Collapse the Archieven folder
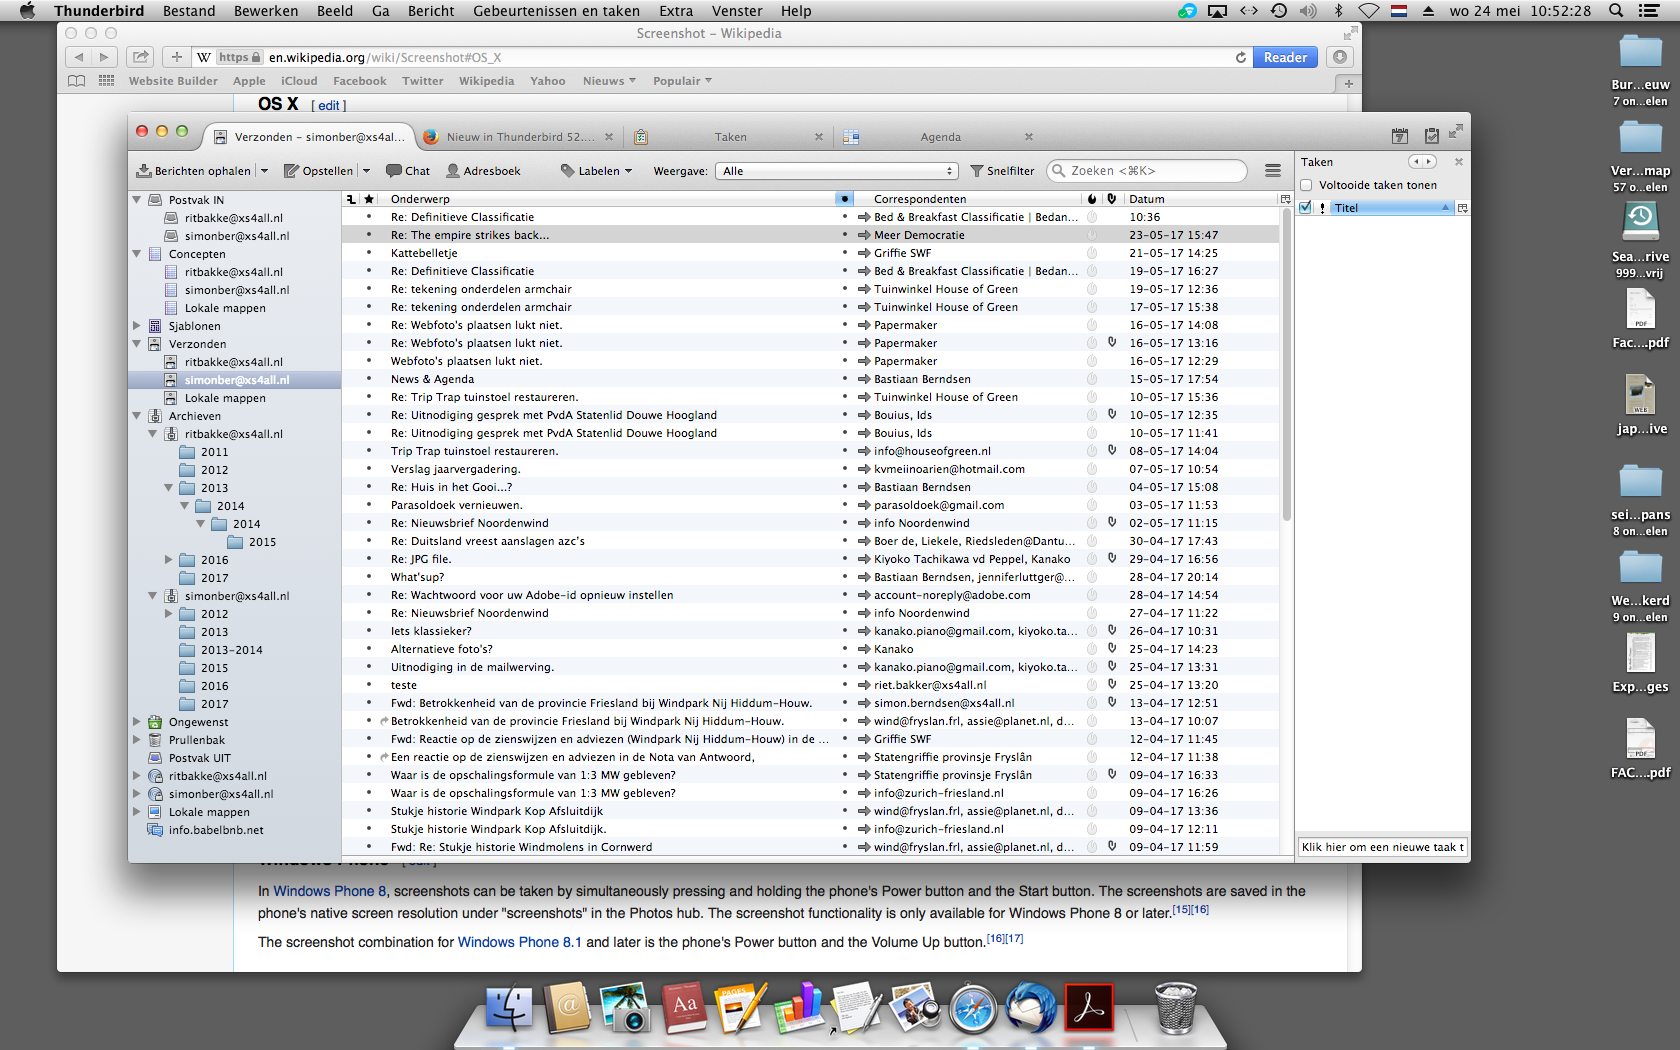Viewport: 1680px width, 1050px height. [137, 416]
